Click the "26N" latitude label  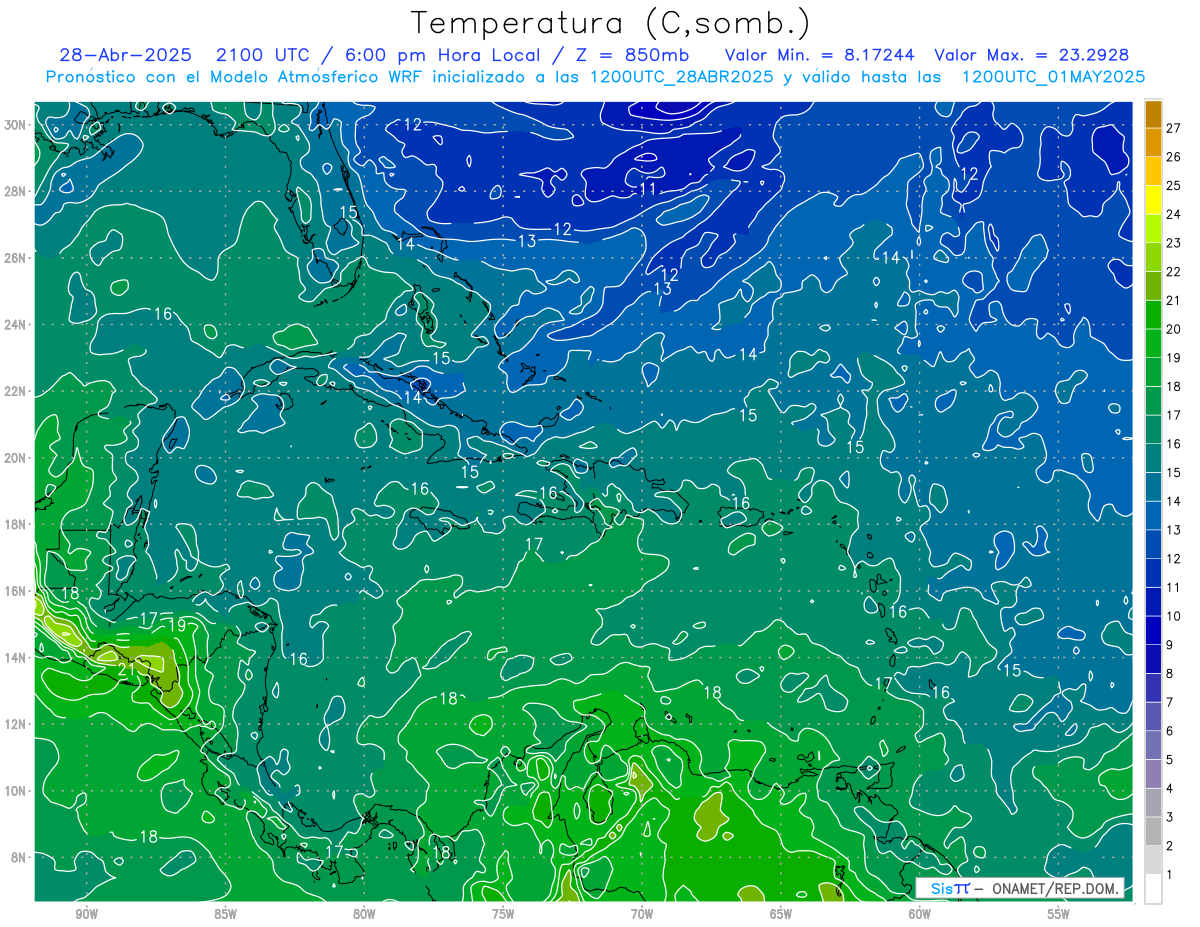coord(17,258)
